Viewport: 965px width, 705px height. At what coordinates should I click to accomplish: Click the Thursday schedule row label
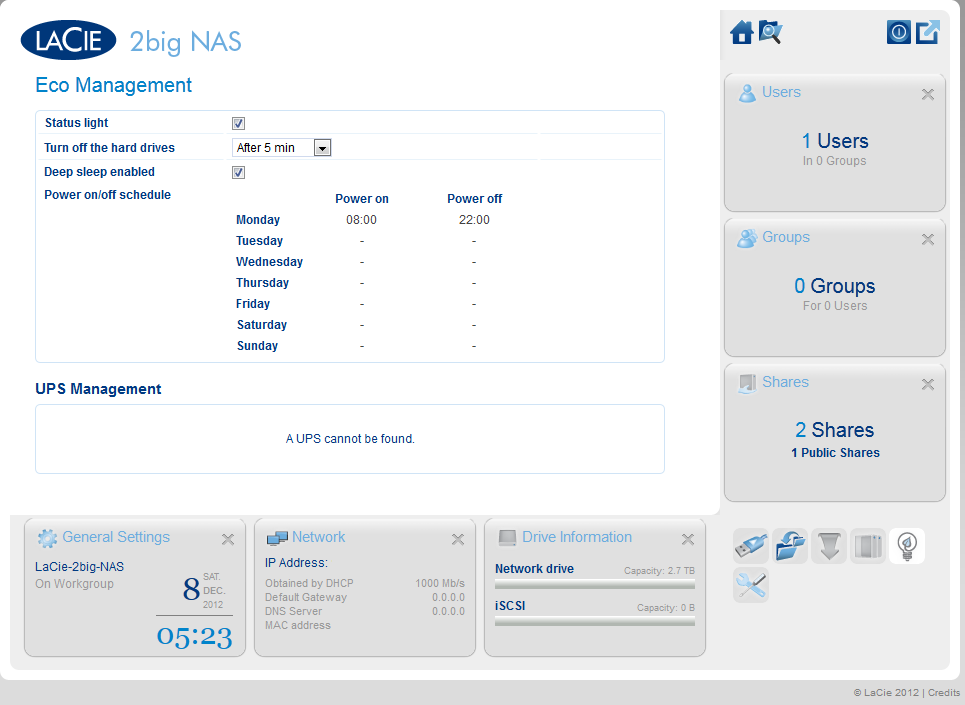point(262,282)
